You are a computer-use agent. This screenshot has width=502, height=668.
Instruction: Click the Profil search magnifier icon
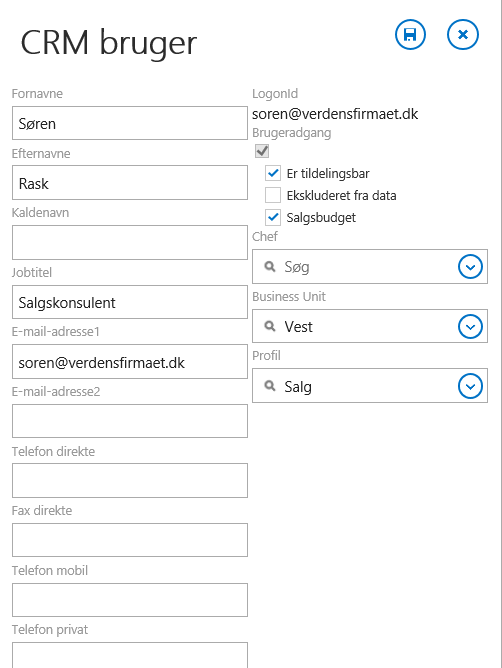(270, 386)
